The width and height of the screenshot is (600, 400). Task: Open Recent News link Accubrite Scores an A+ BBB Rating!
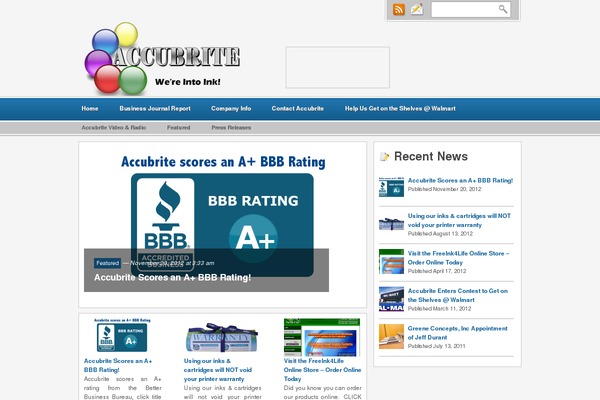click(460, 180)
